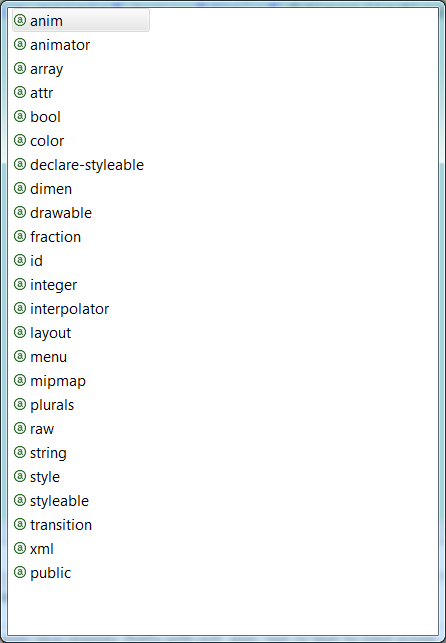Click the icon next to fraction
The image size is (446, 643).
point(20,236)
